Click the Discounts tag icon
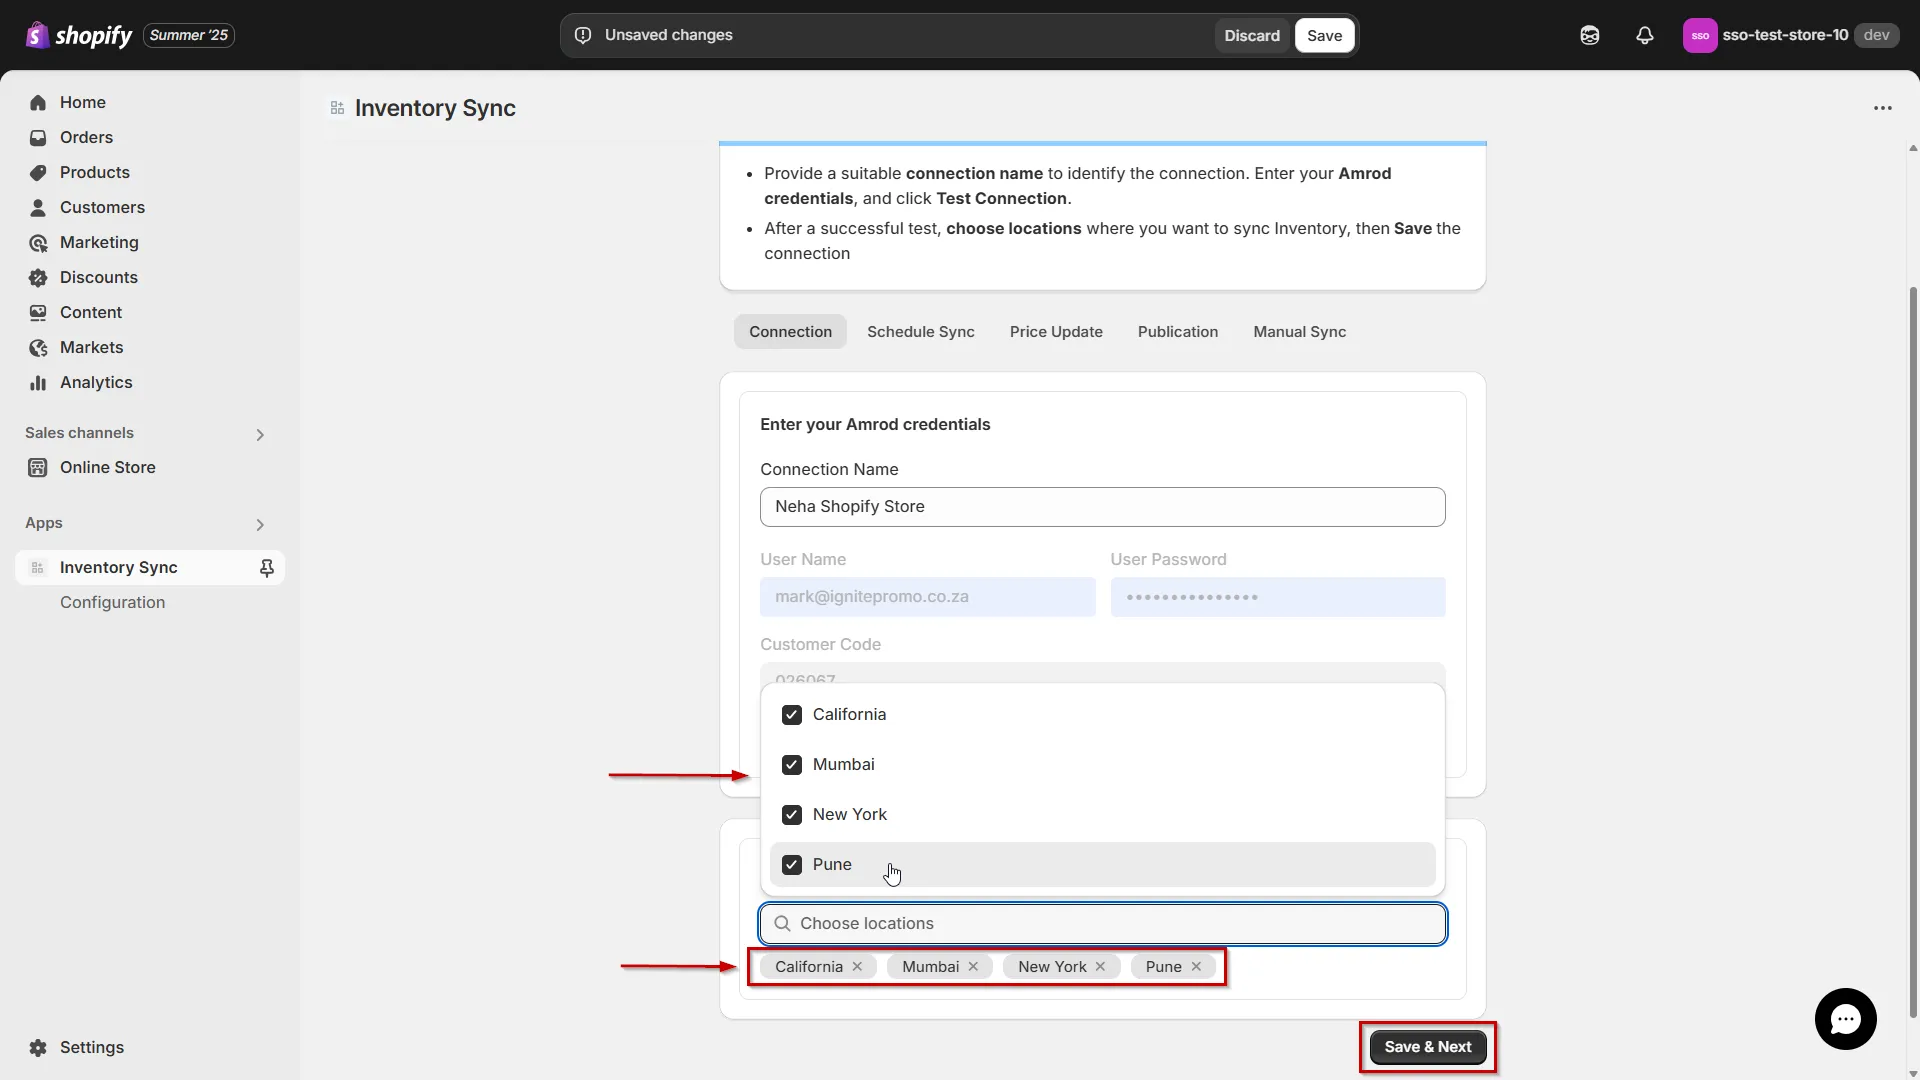 point(37,277)
